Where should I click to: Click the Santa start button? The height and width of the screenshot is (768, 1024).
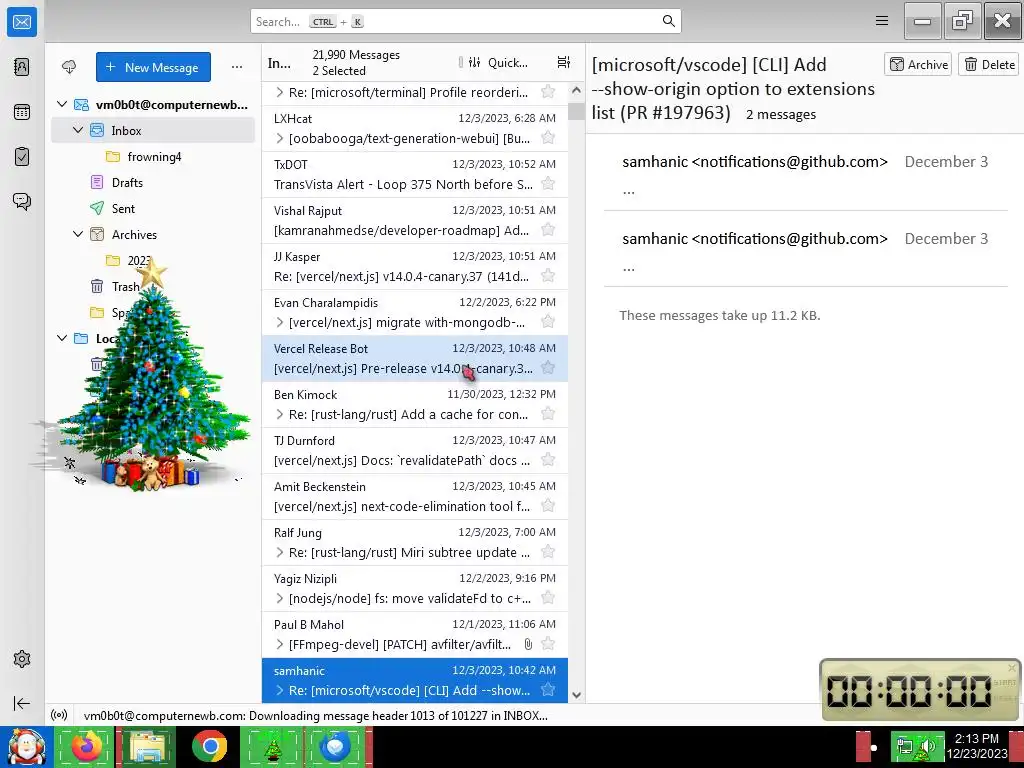[25, 746]
